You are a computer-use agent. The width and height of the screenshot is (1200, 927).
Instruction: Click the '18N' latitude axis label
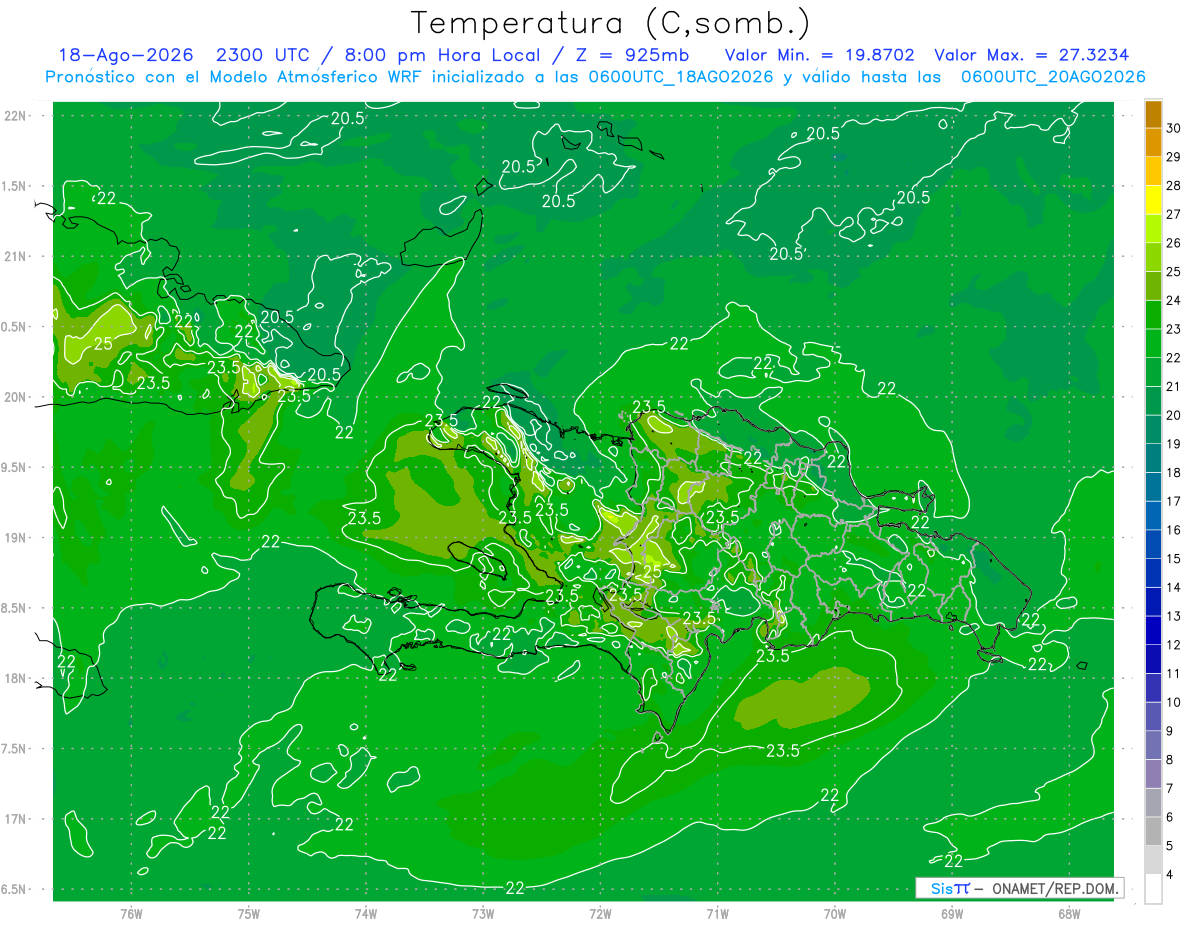(16, 678)
